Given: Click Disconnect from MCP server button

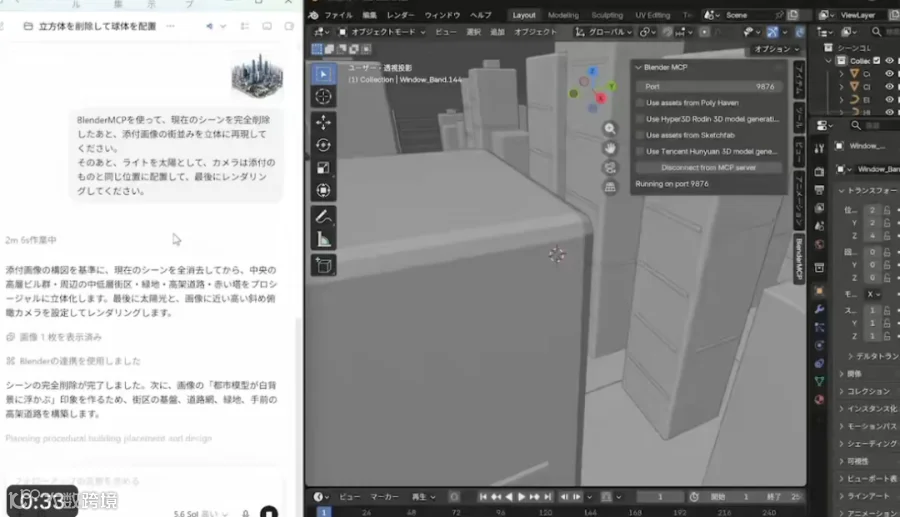Looking at the screenshot, I should [708, 168].
